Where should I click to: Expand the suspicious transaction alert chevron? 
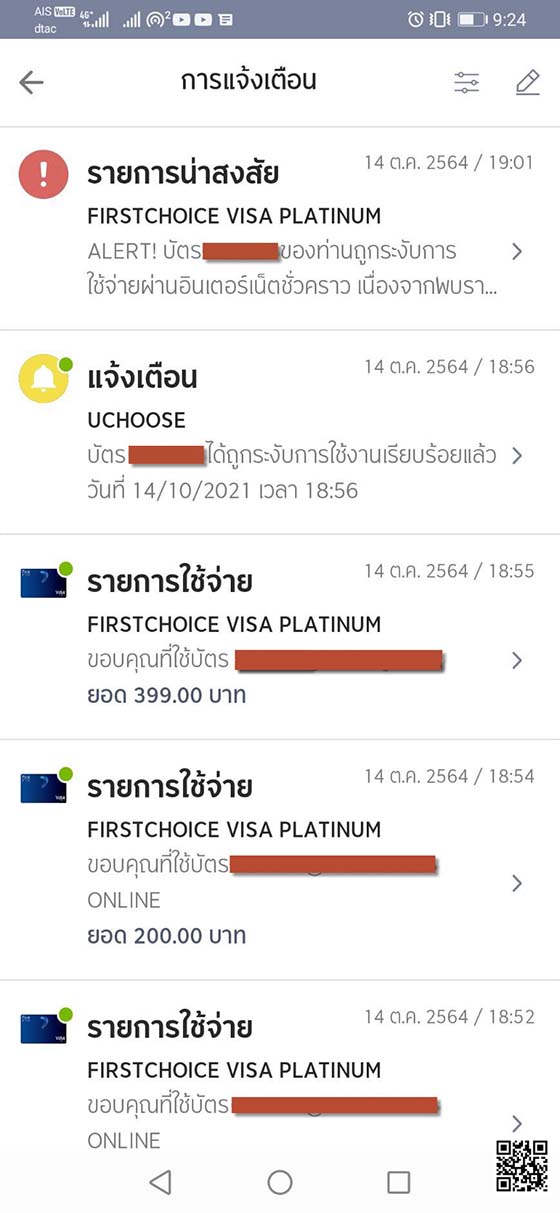pyautogui.click(x=517, y=251)
